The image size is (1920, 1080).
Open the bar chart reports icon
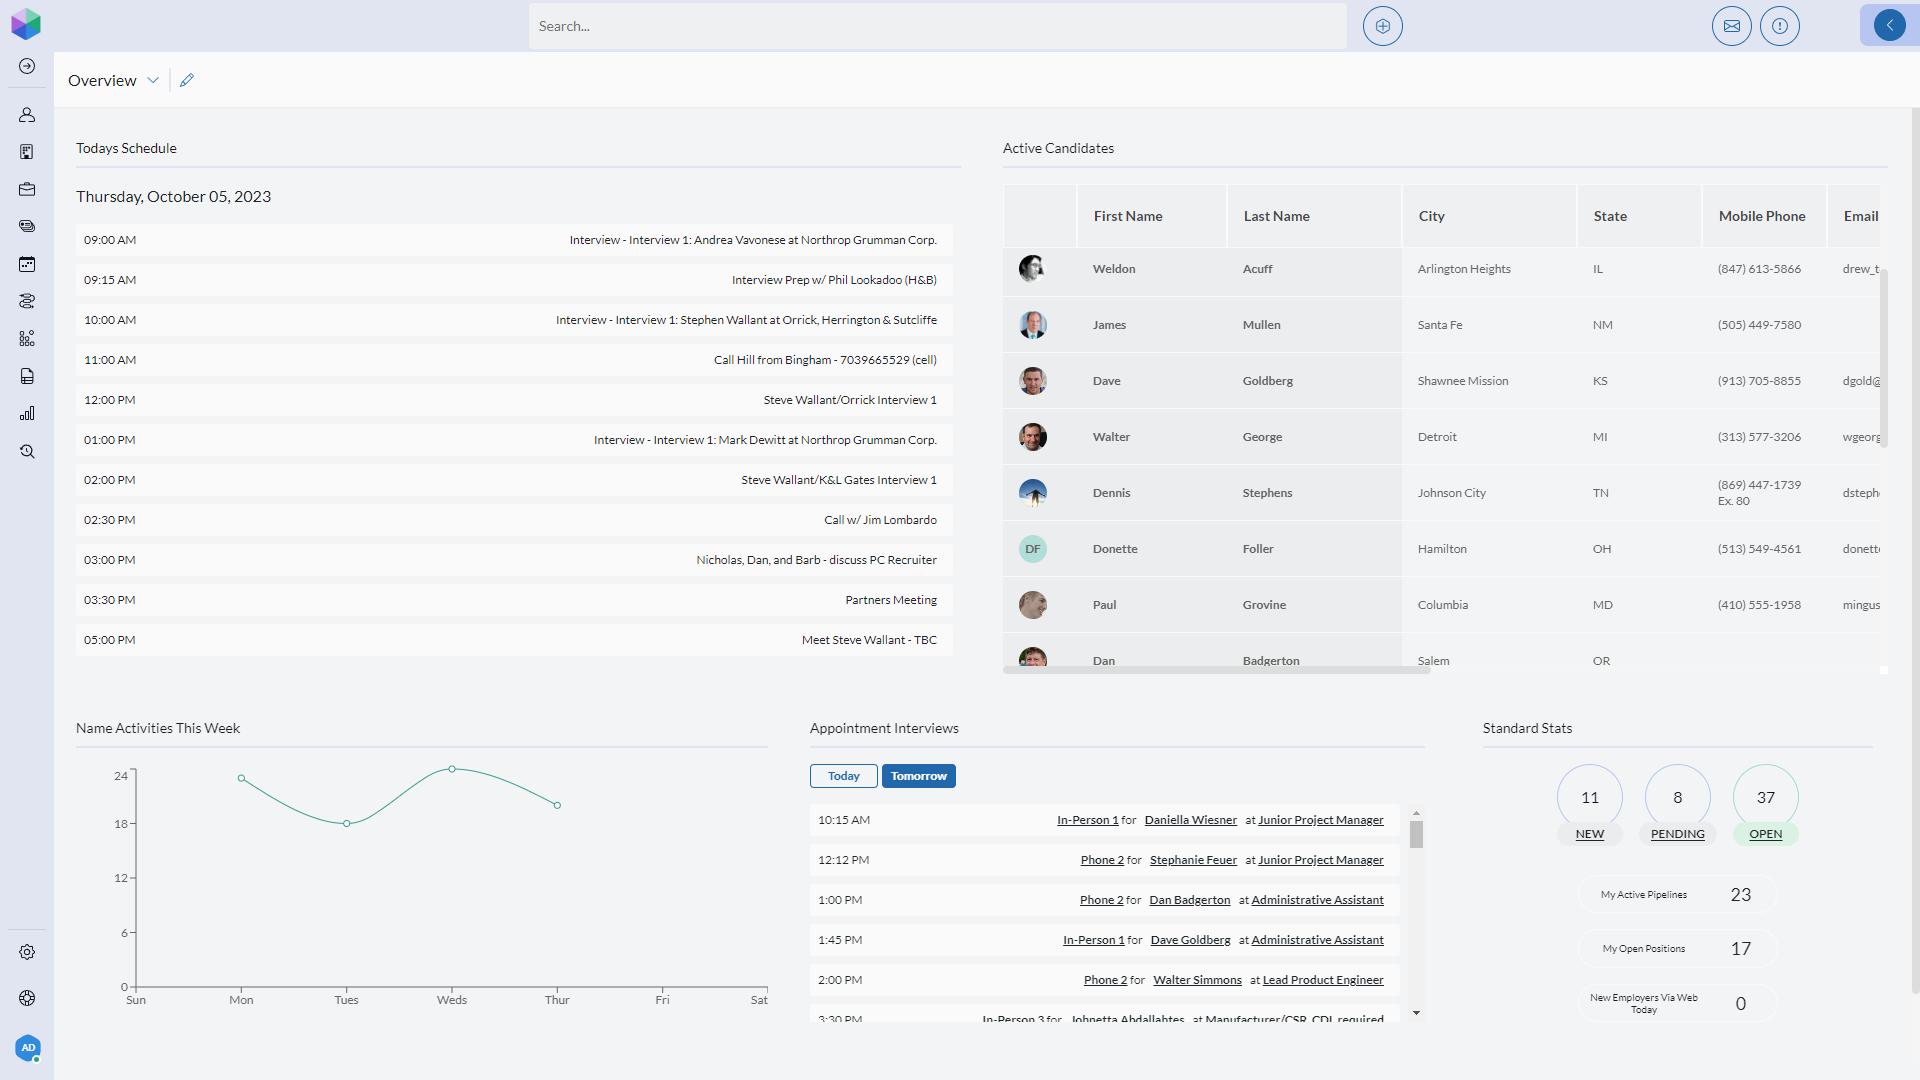coord(27,413)
